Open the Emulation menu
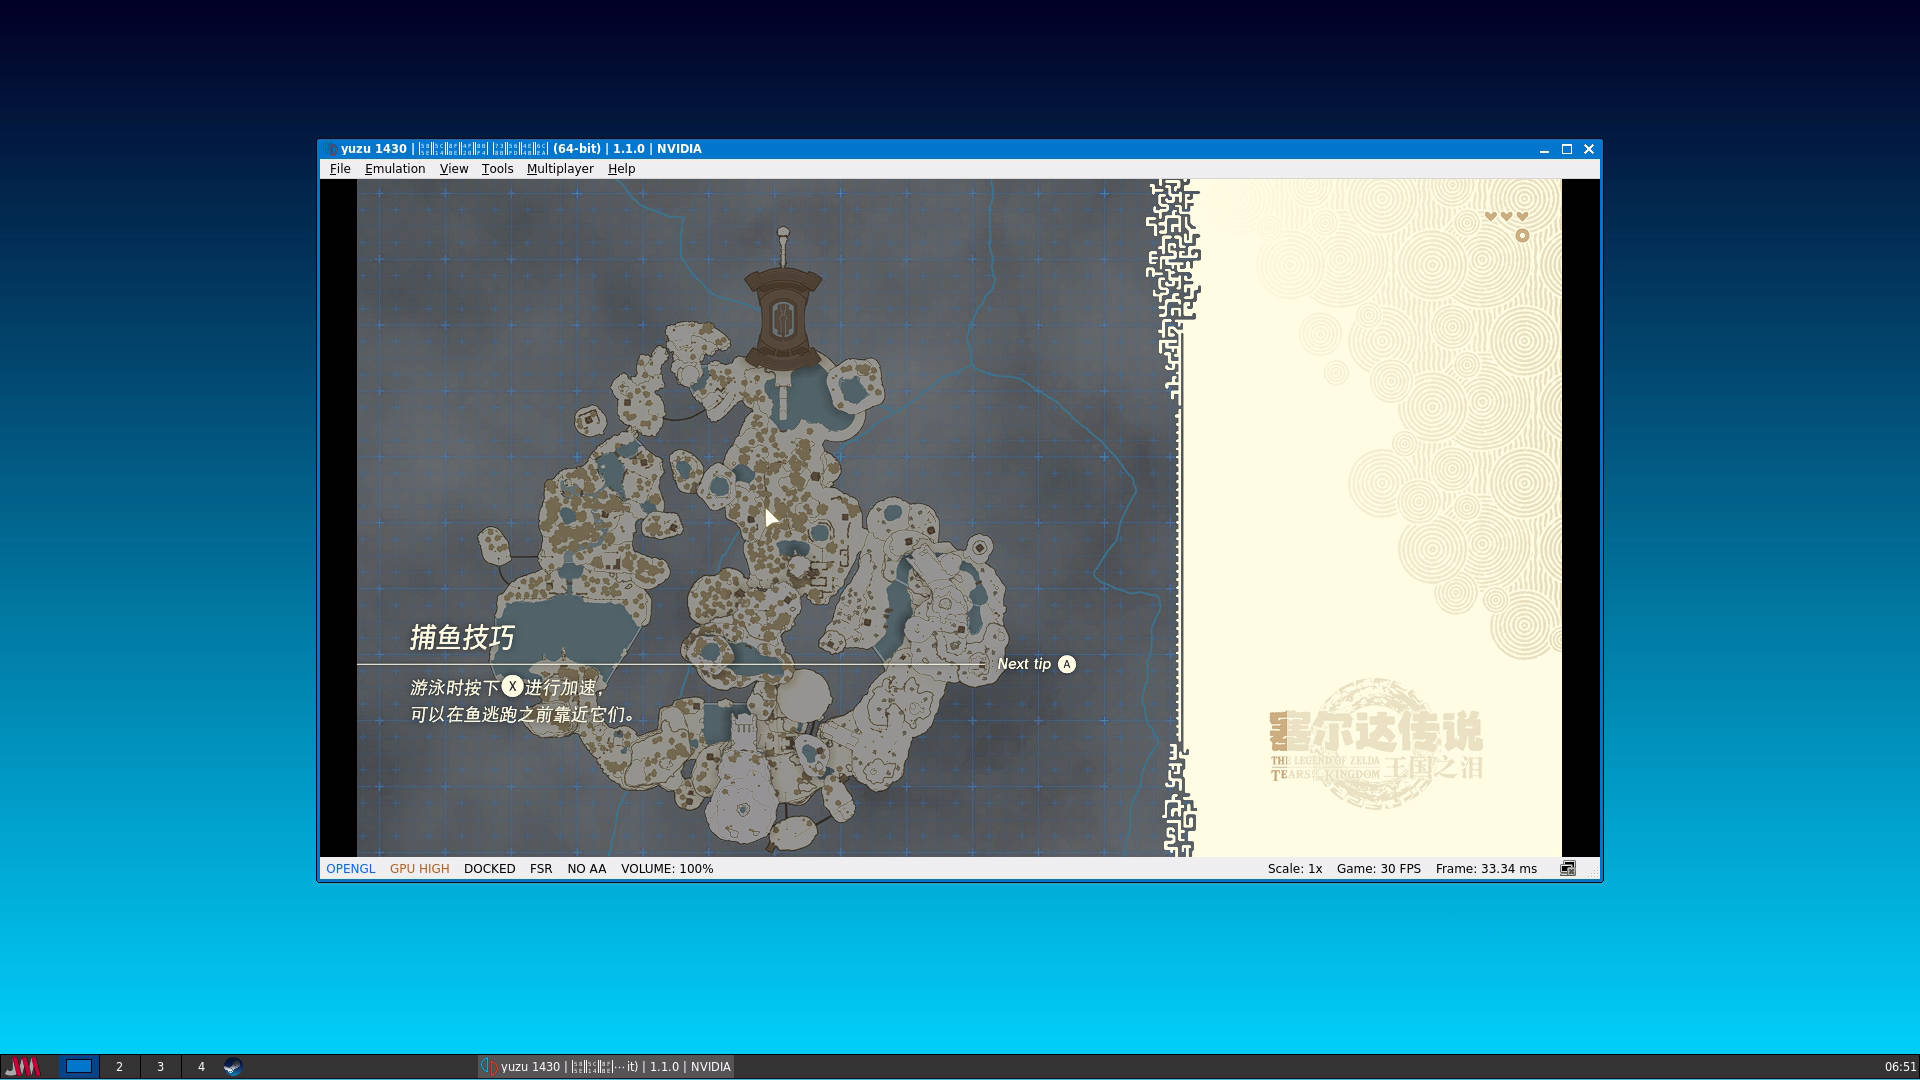Screen dimensions: 1920x1080 pos(394,169)
